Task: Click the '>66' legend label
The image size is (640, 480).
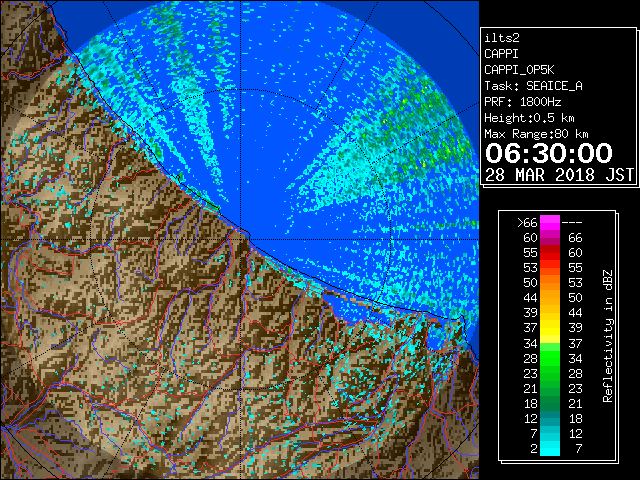Action: pyautogui.click(x=527, y=223)
